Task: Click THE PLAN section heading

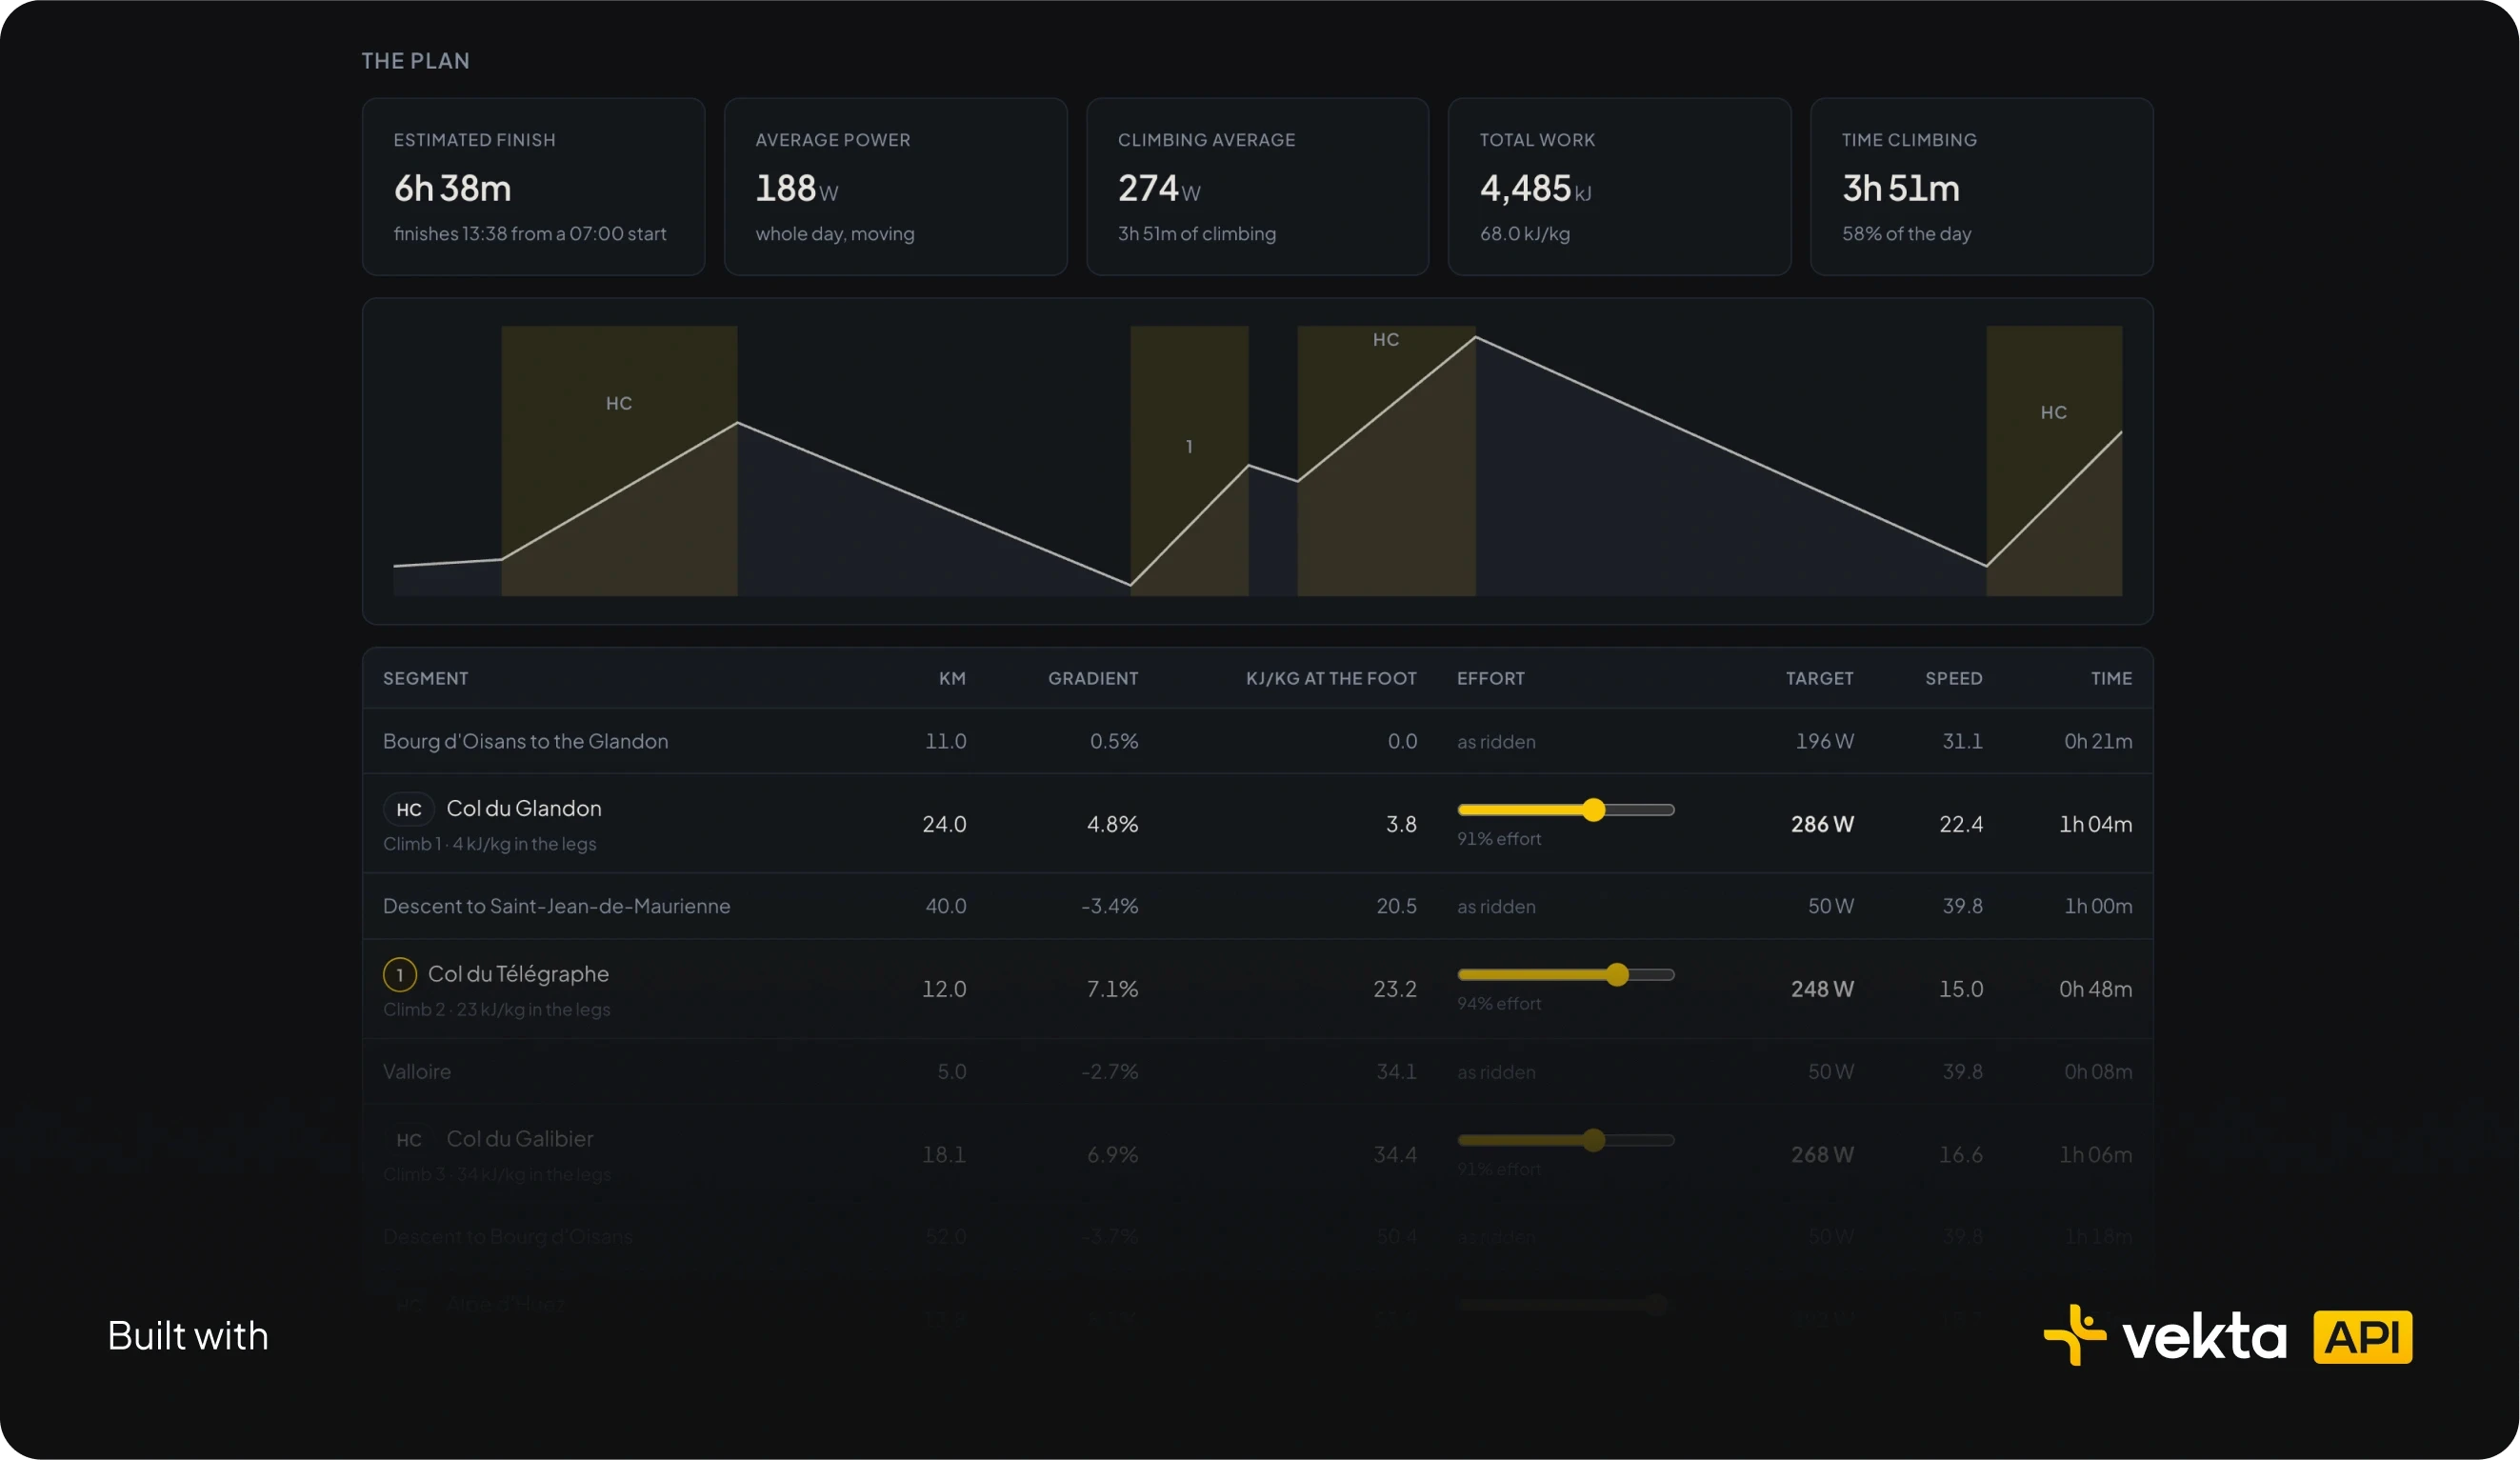Action: [x=415, y=61]
